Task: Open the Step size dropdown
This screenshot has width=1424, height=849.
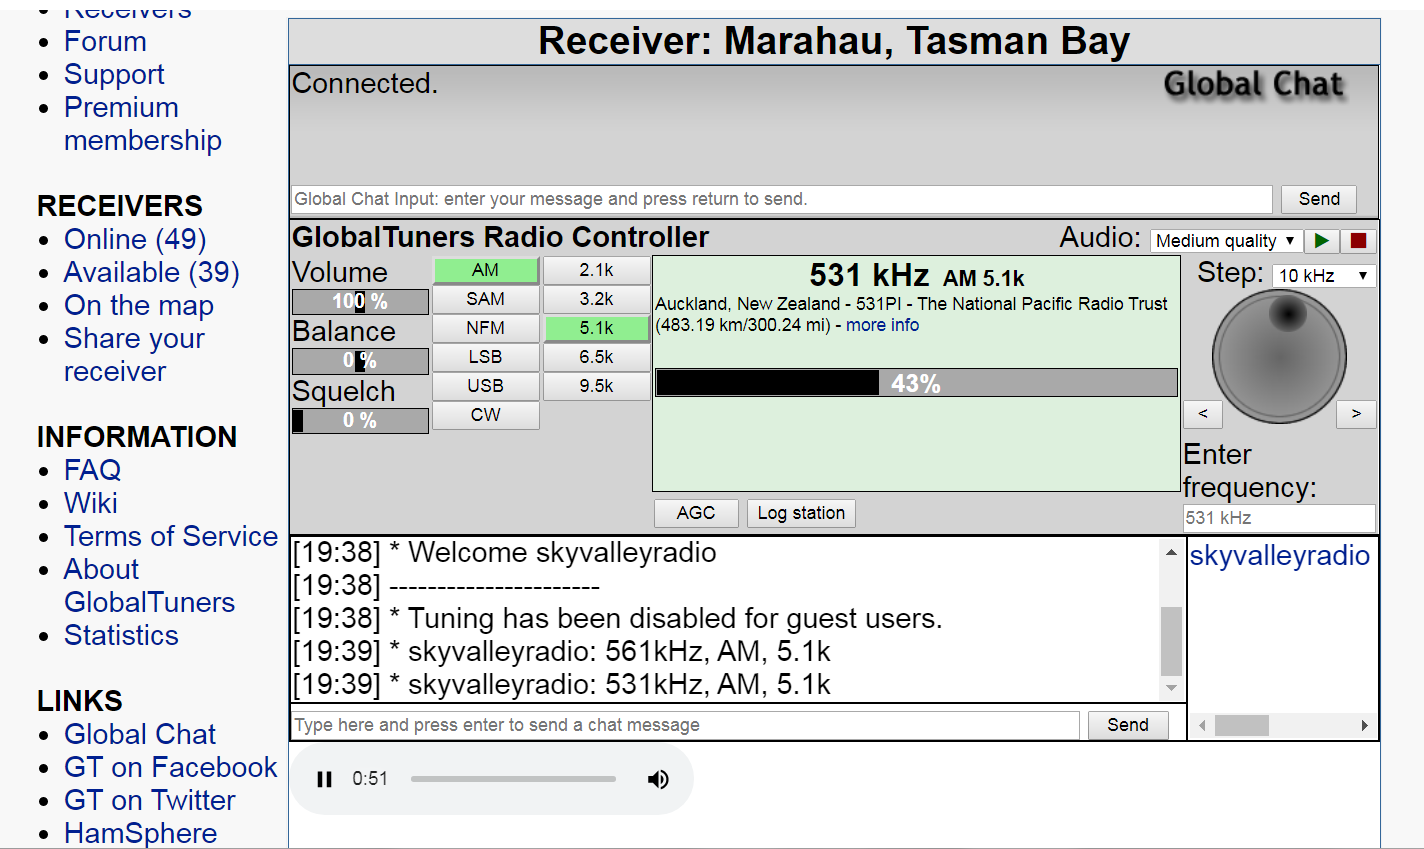Action: click(1323, 275)
